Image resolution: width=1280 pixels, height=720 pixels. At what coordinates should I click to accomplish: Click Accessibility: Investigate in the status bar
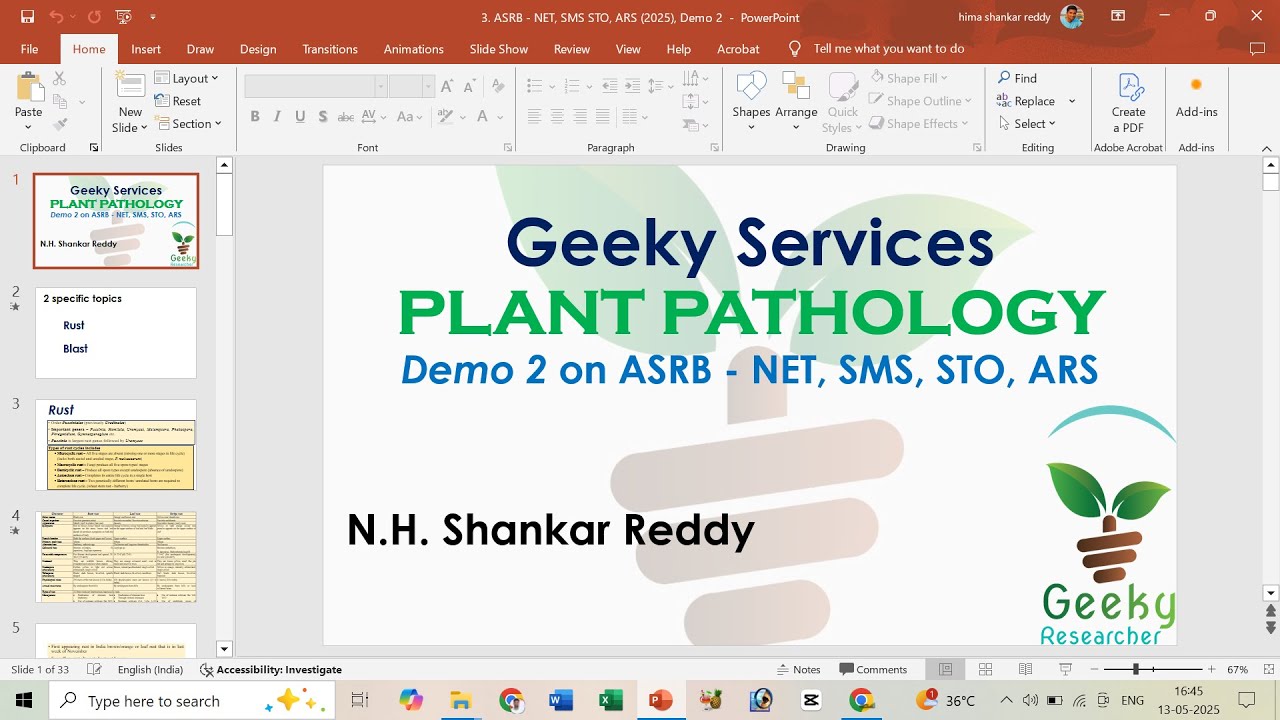point(271,670)
